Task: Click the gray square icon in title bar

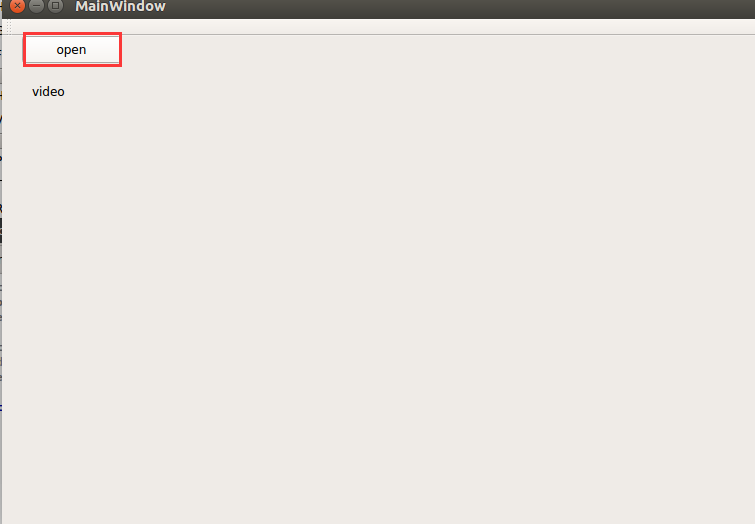Action: 55,6
